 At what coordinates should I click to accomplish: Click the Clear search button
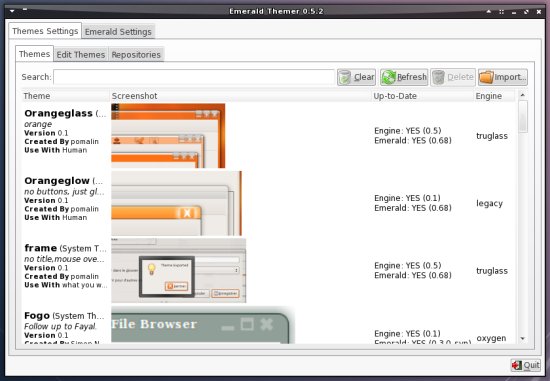(x=356, y=77)
